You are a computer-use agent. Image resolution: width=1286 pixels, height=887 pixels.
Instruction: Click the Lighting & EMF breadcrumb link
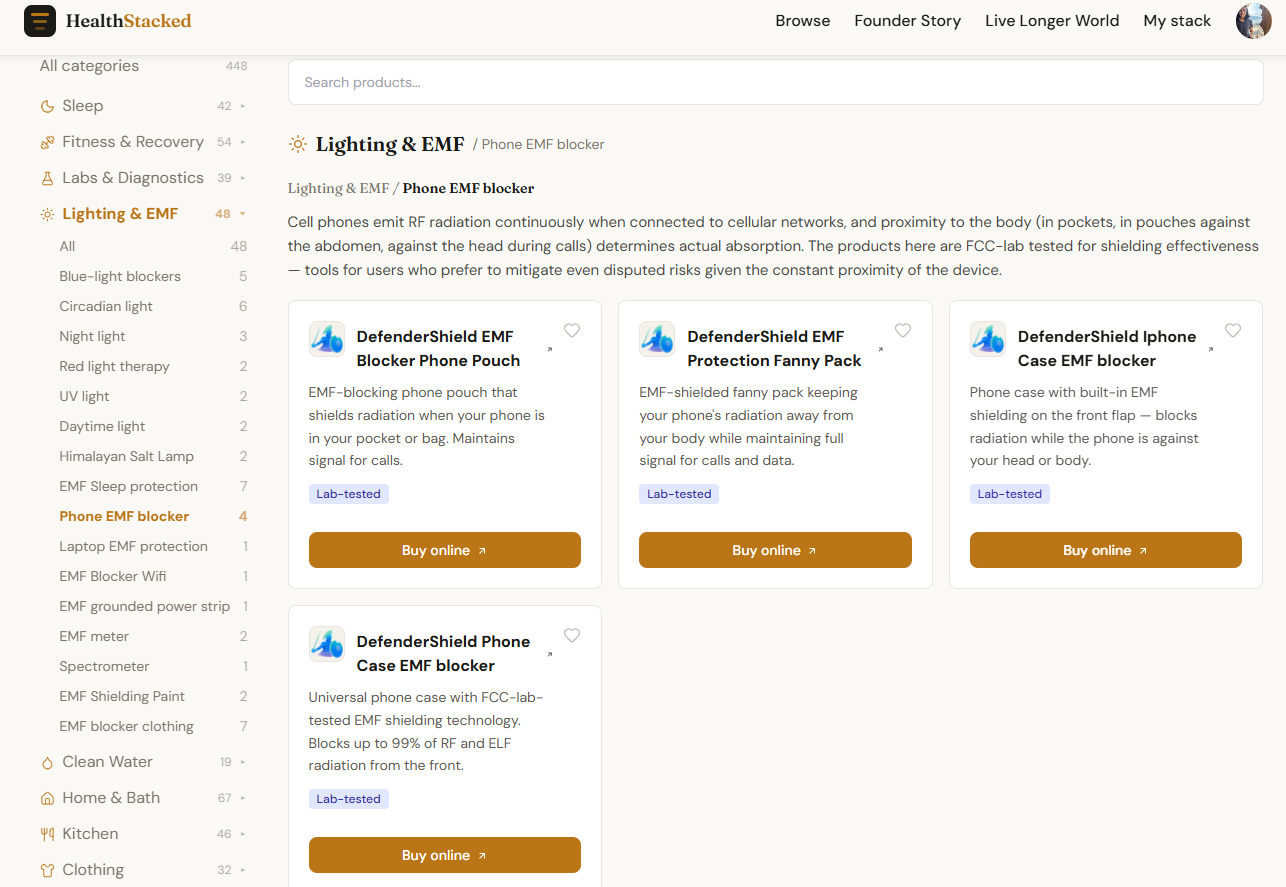tap(338, 188)
